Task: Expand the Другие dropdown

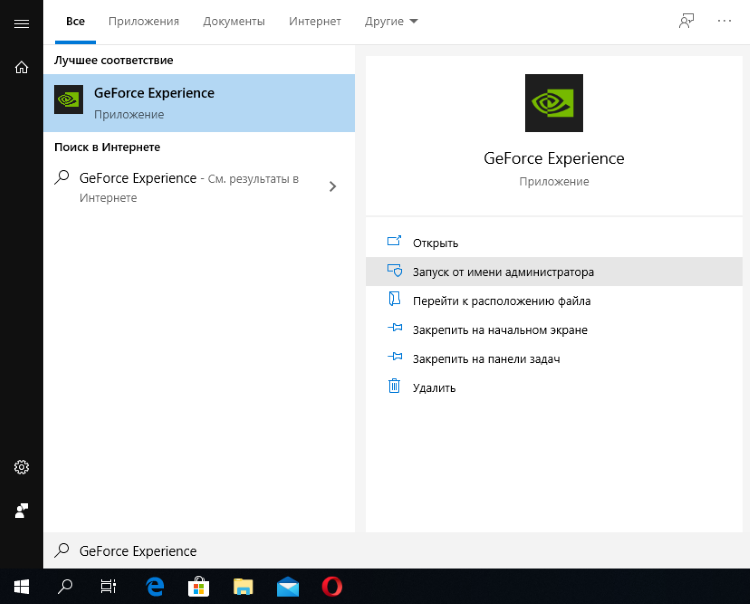Action: [391, 22]
